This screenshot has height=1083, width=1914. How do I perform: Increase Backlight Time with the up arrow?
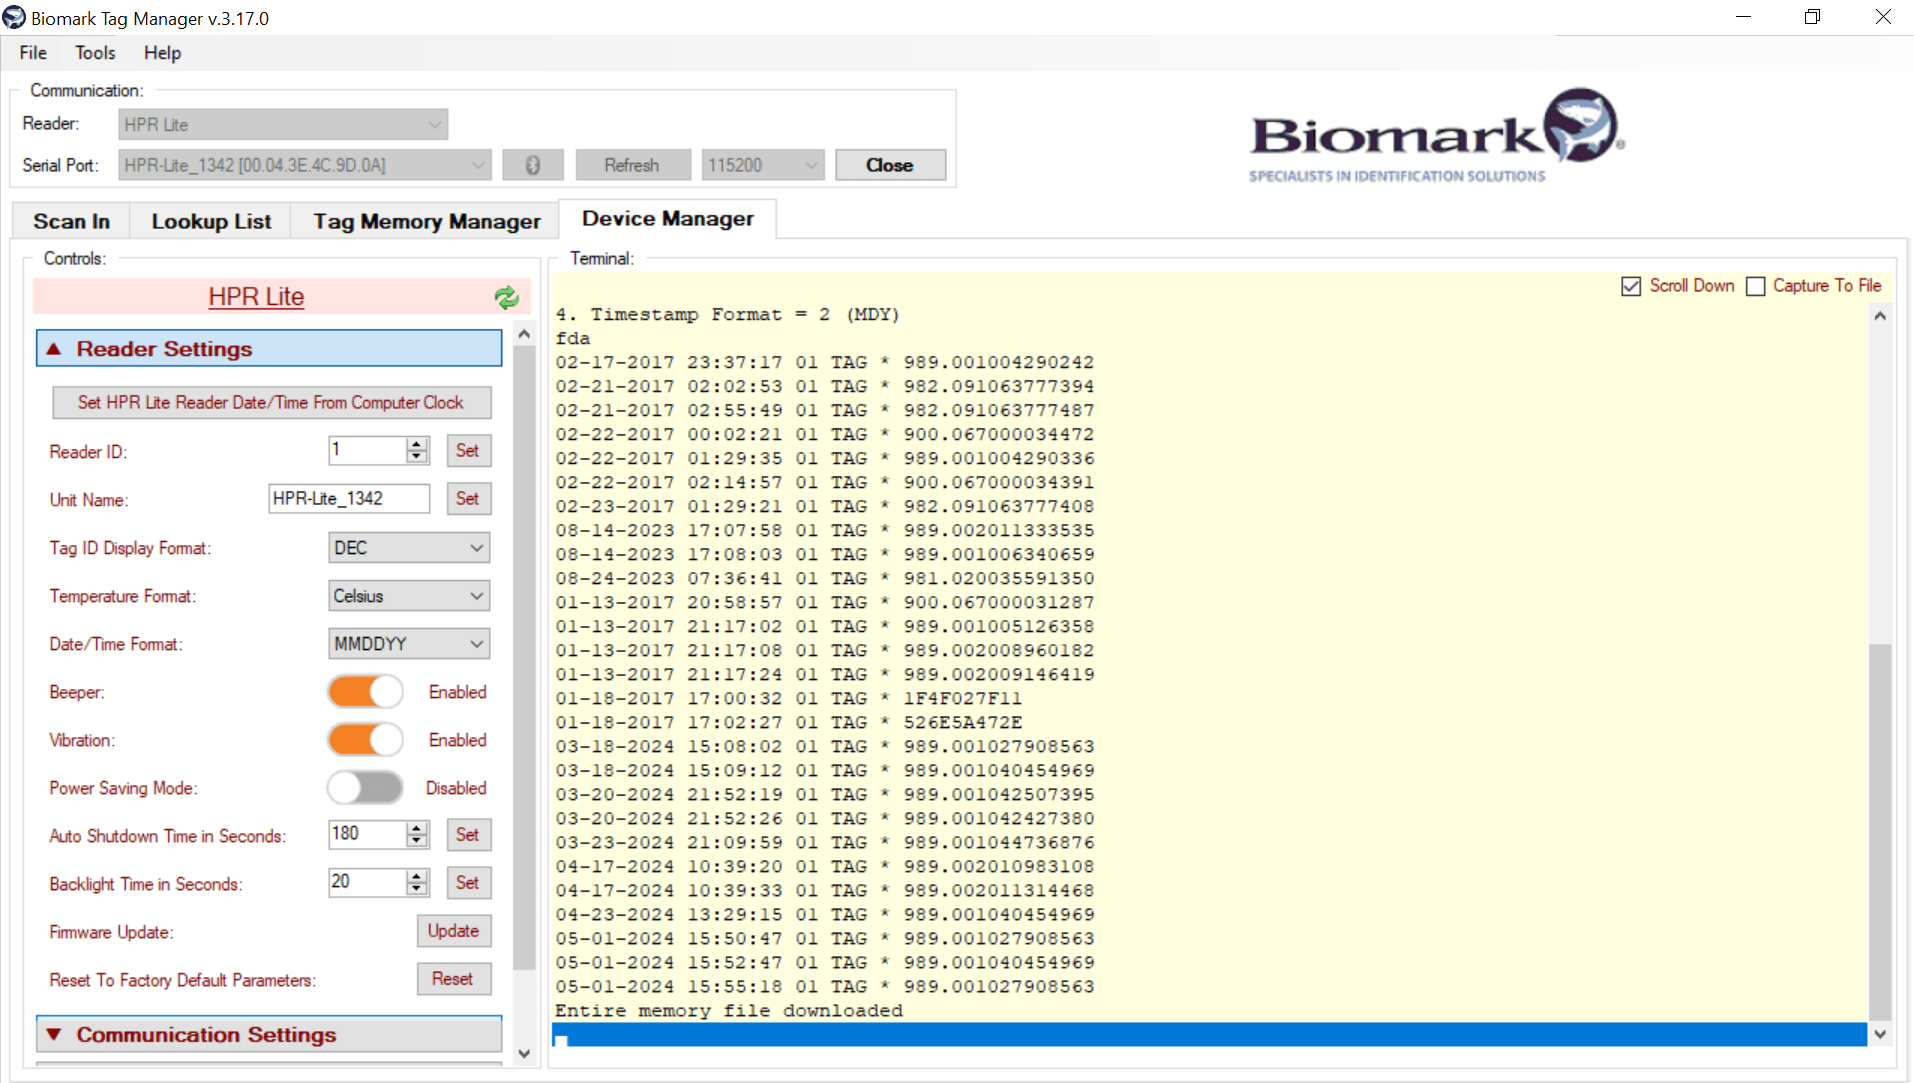[417, 876]
